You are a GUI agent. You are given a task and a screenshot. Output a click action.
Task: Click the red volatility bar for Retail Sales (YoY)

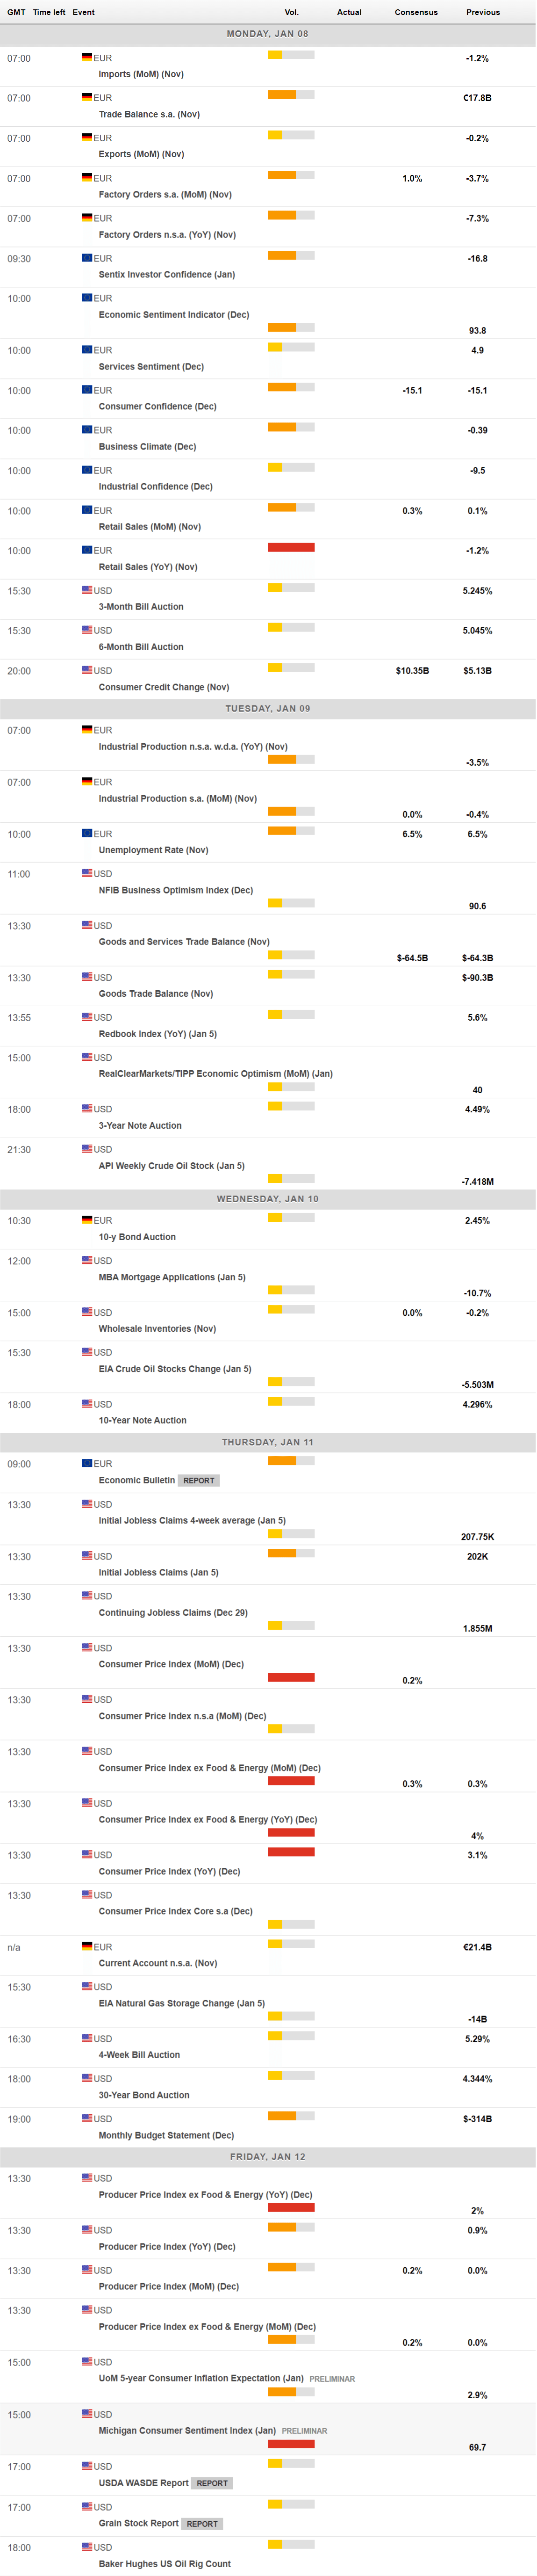coord(291,547)
